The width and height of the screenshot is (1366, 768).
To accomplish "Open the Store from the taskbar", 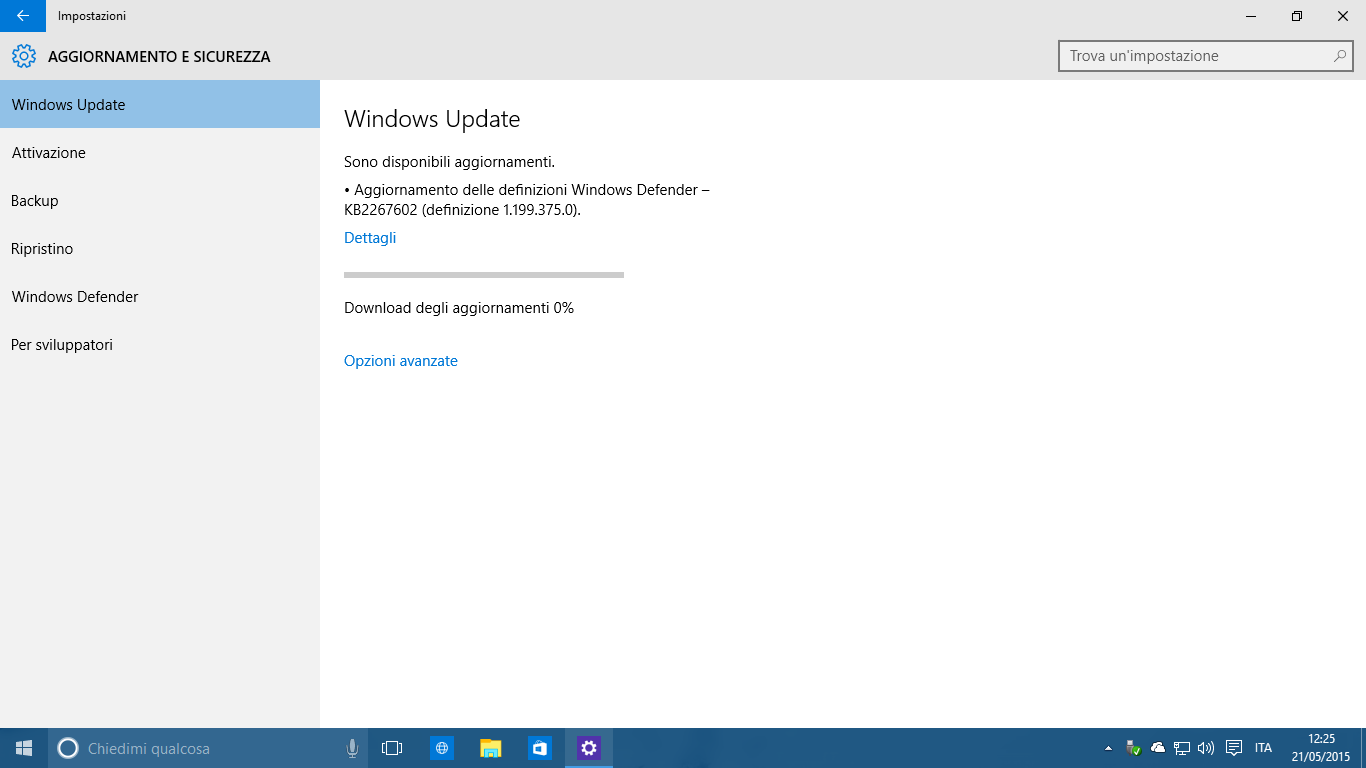I will click(540, 748).
